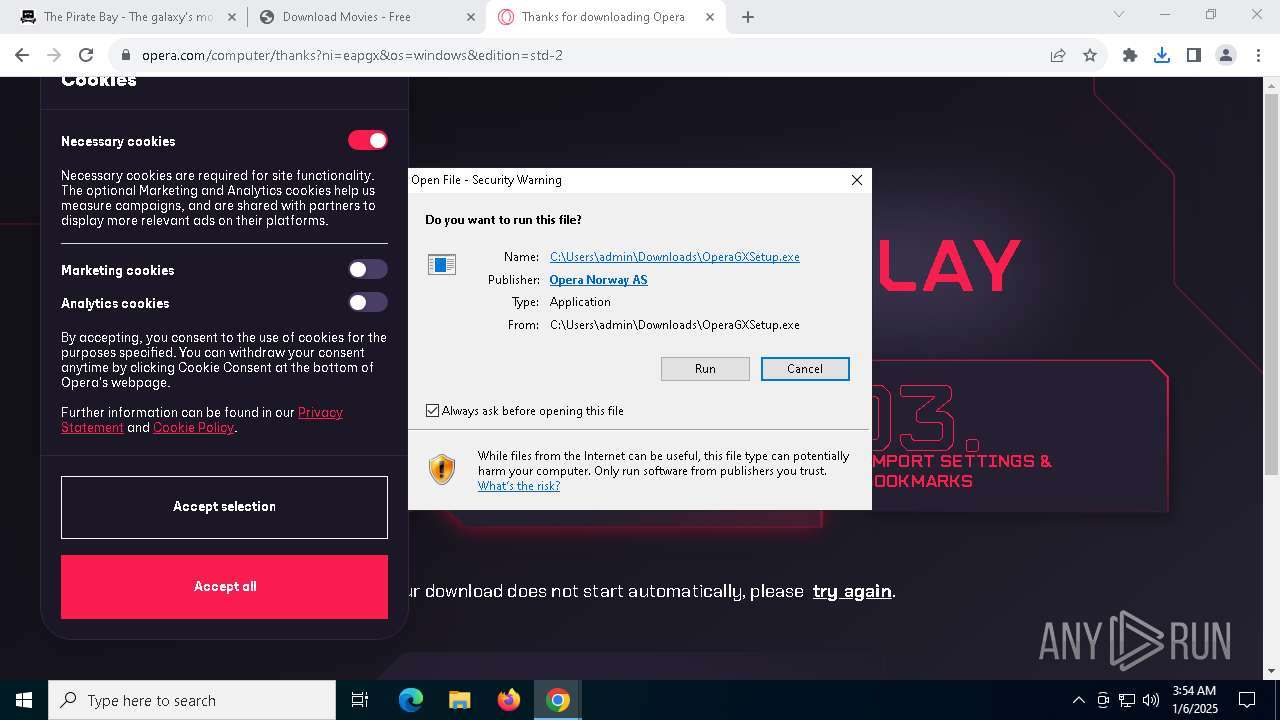Open site info lock icon

coord(126,55)
